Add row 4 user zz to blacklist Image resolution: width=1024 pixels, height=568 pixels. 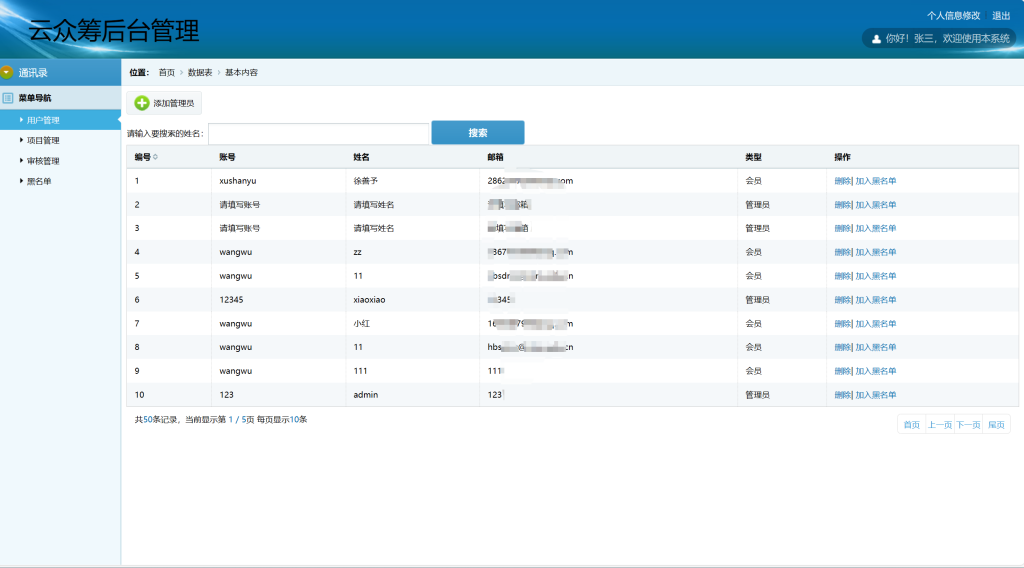coord(876,252)
